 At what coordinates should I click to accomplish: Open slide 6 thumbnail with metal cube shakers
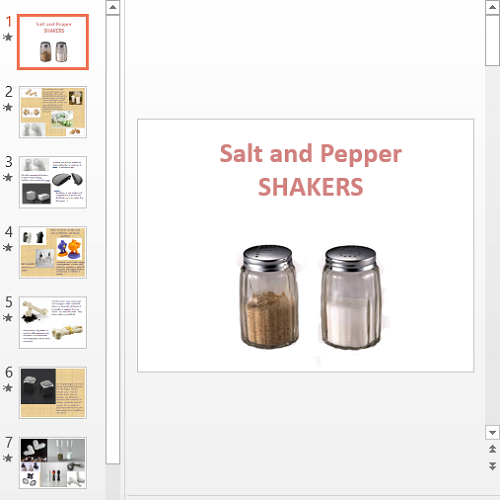pyautogui.click(x=53, y=393)
